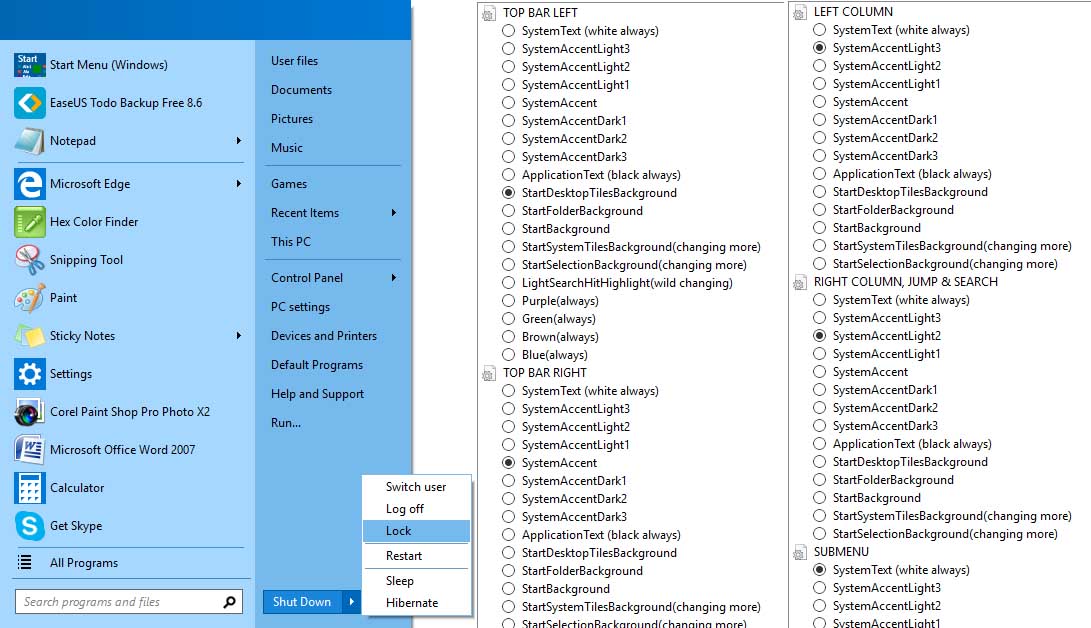This screenshot has height=628, width=1091.
Task: Open Sticky Notes icon
Action: pyautogui.click(x=30, y=336)
